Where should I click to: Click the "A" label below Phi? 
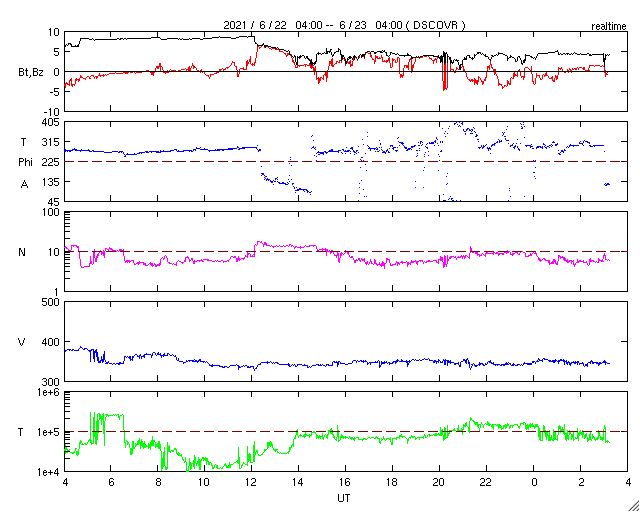(x=24, y=185)
